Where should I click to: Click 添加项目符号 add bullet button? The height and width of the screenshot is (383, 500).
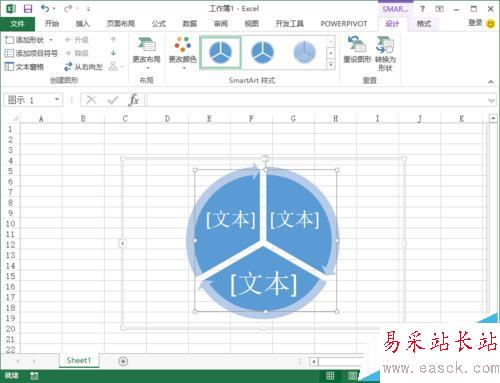(x=31, y=53)
